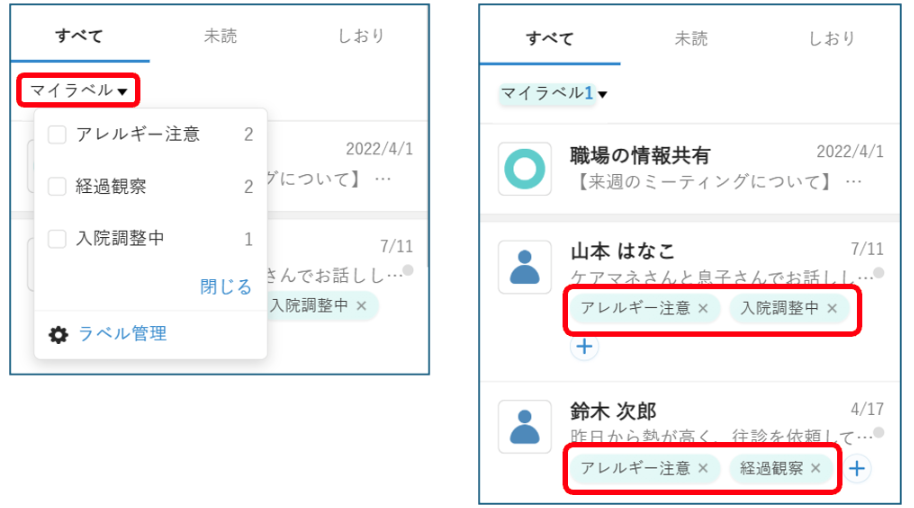This screenshot has width=914, height=508.
Task: Click the gear icon beside ラベル管理
Action: 59,335
